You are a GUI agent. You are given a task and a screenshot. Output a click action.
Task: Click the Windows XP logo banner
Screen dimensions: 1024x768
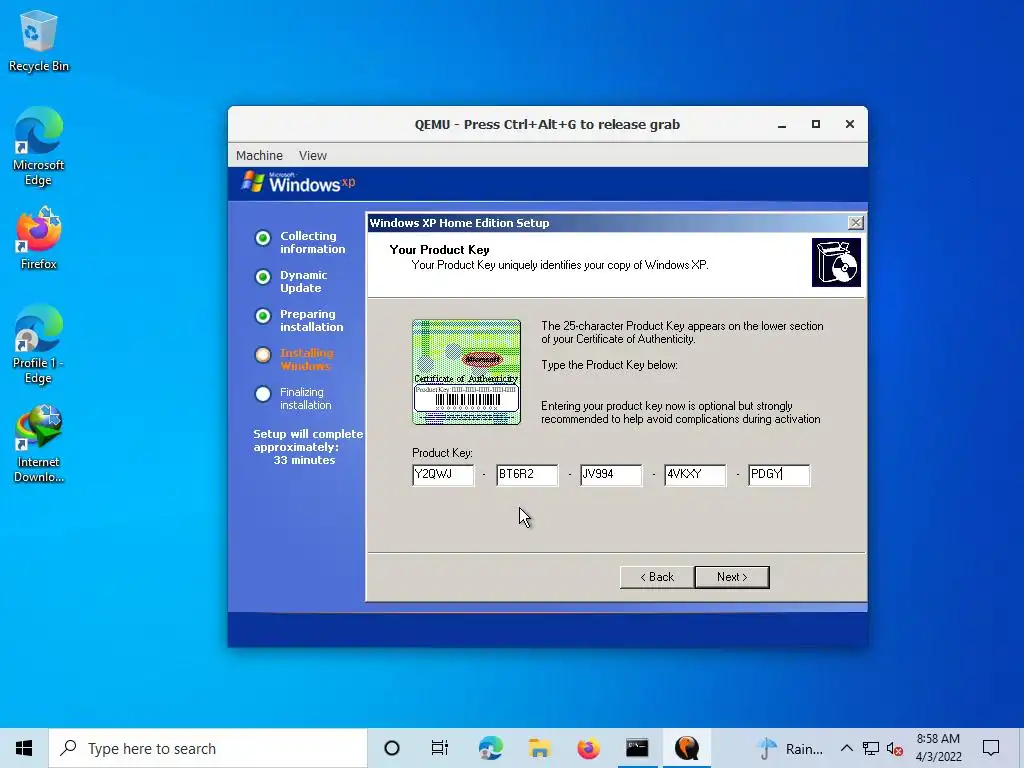pyautogui.click(x=298, y=183)
